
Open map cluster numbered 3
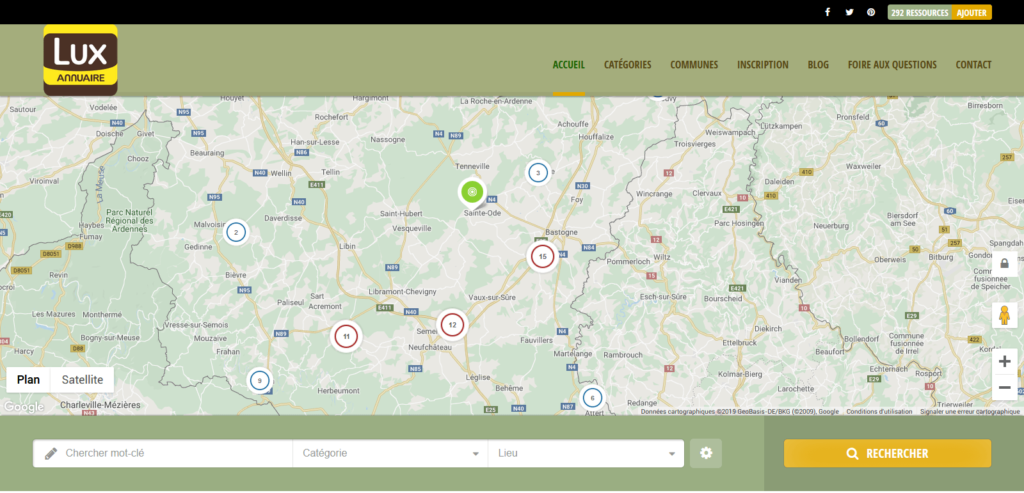point(537,173)
